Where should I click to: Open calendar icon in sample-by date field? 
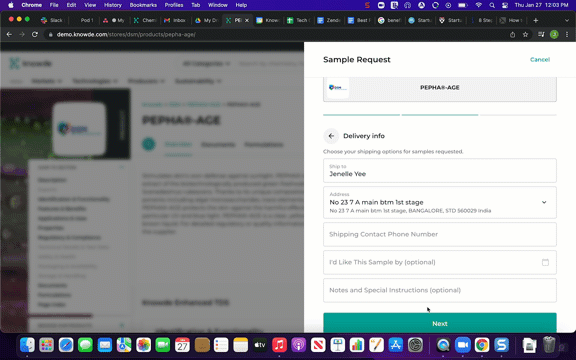point(545,262)
